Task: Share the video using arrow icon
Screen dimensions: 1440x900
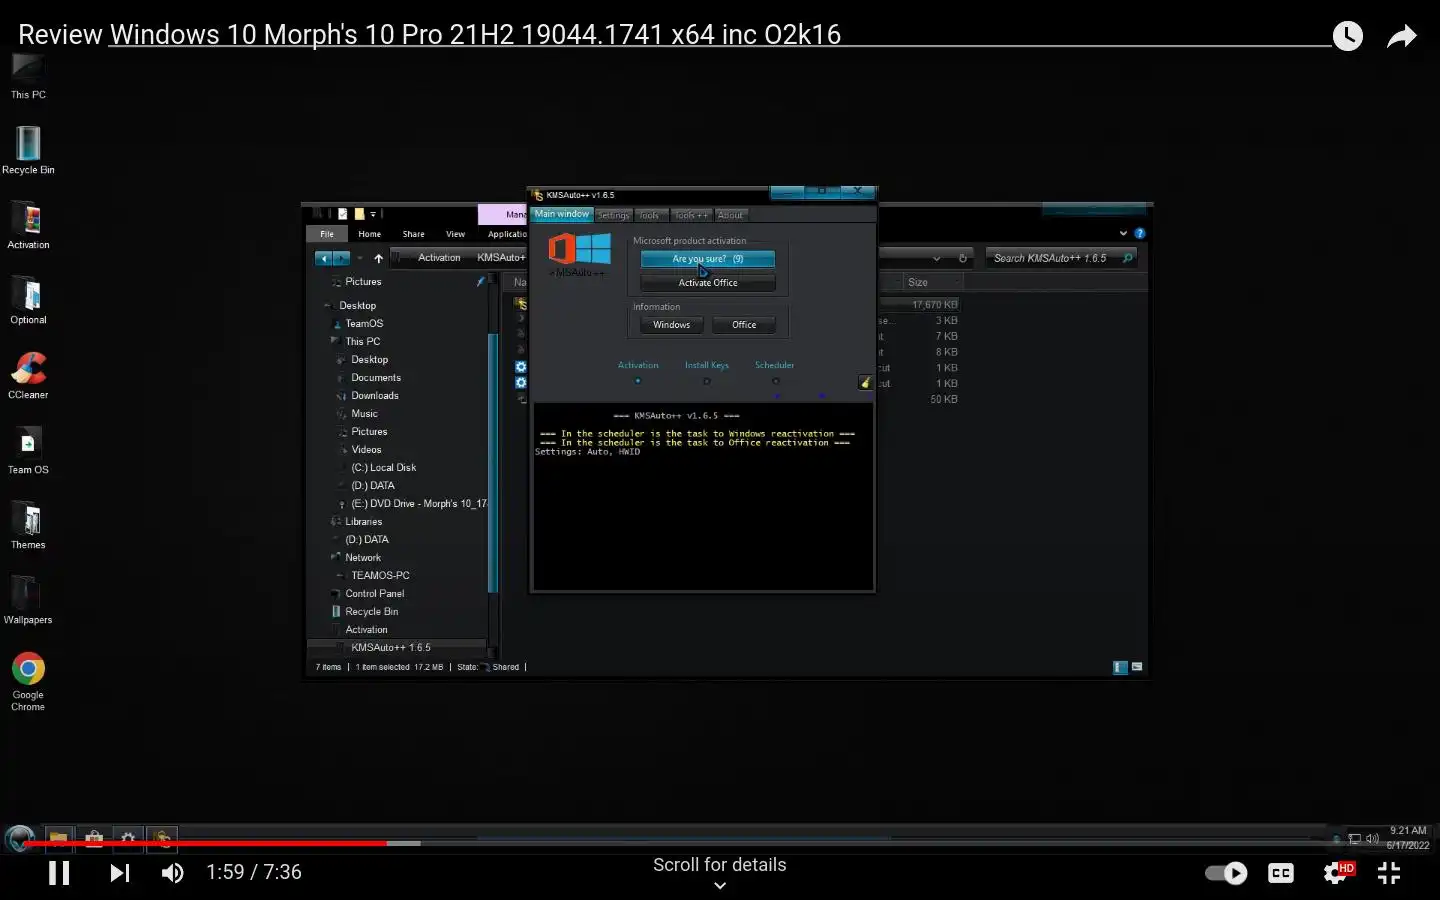Action: (x=1402, y=36)
